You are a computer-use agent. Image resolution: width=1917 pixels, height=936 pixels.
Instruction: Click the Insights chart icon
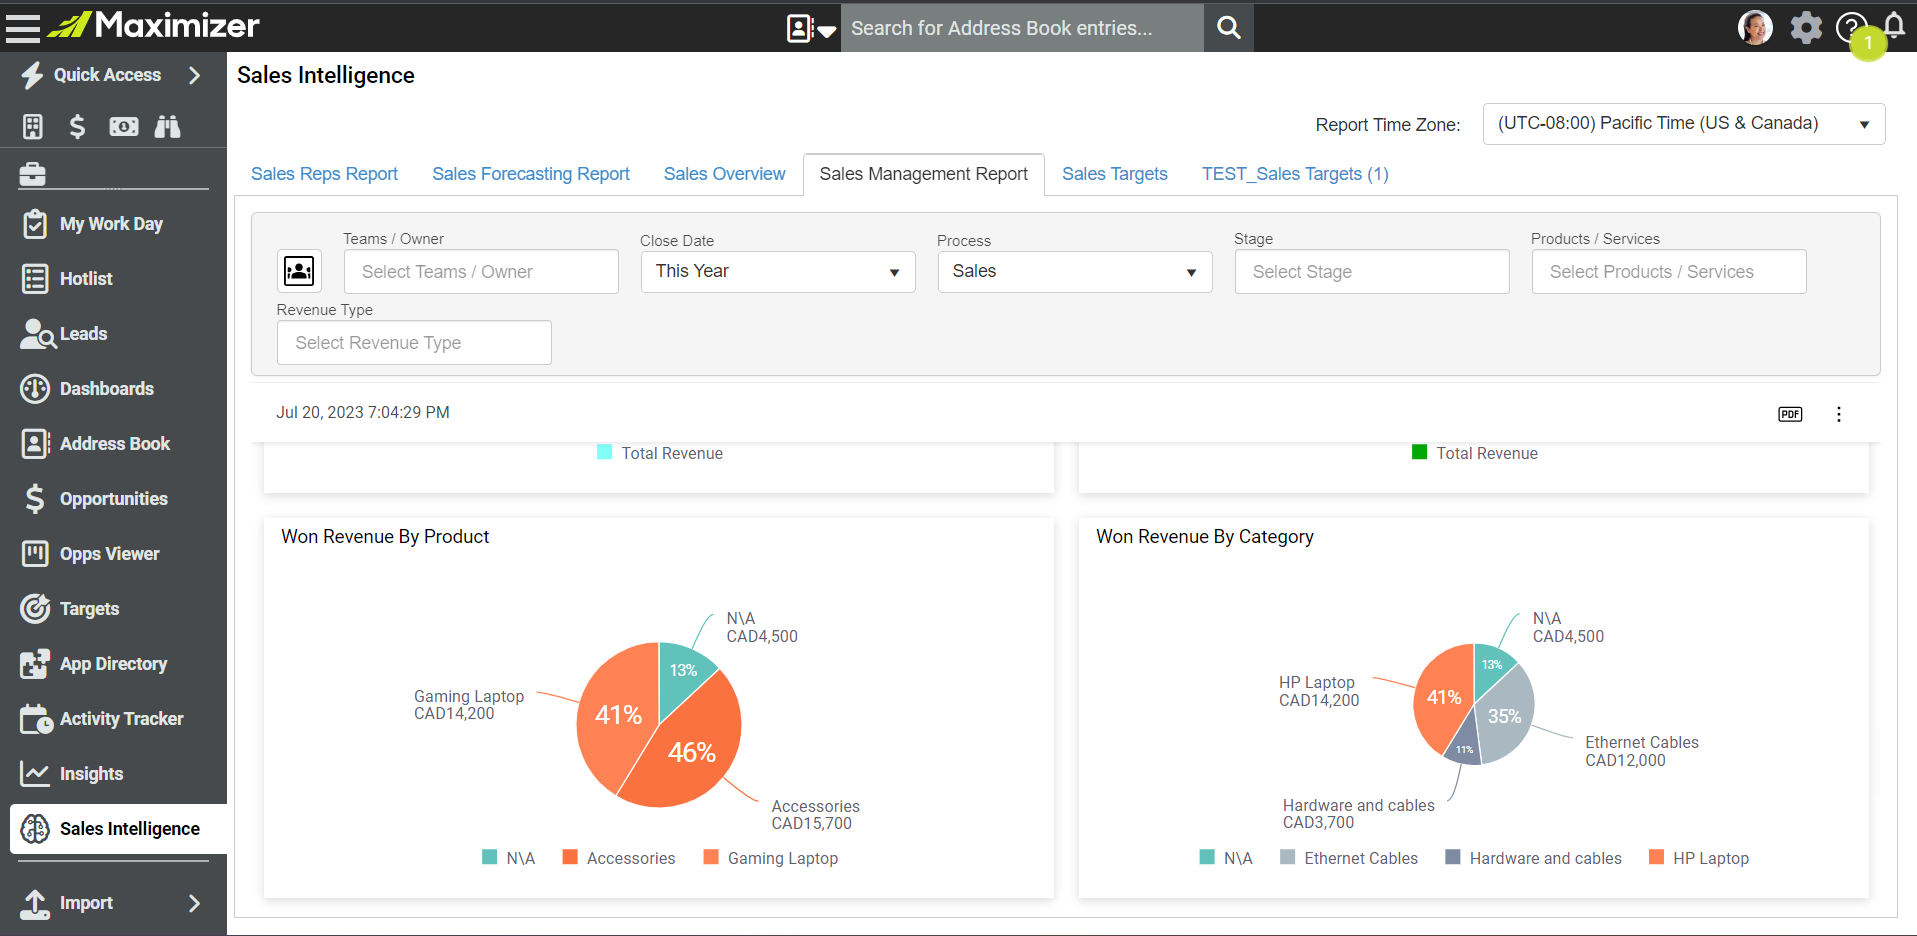(35, 773)
